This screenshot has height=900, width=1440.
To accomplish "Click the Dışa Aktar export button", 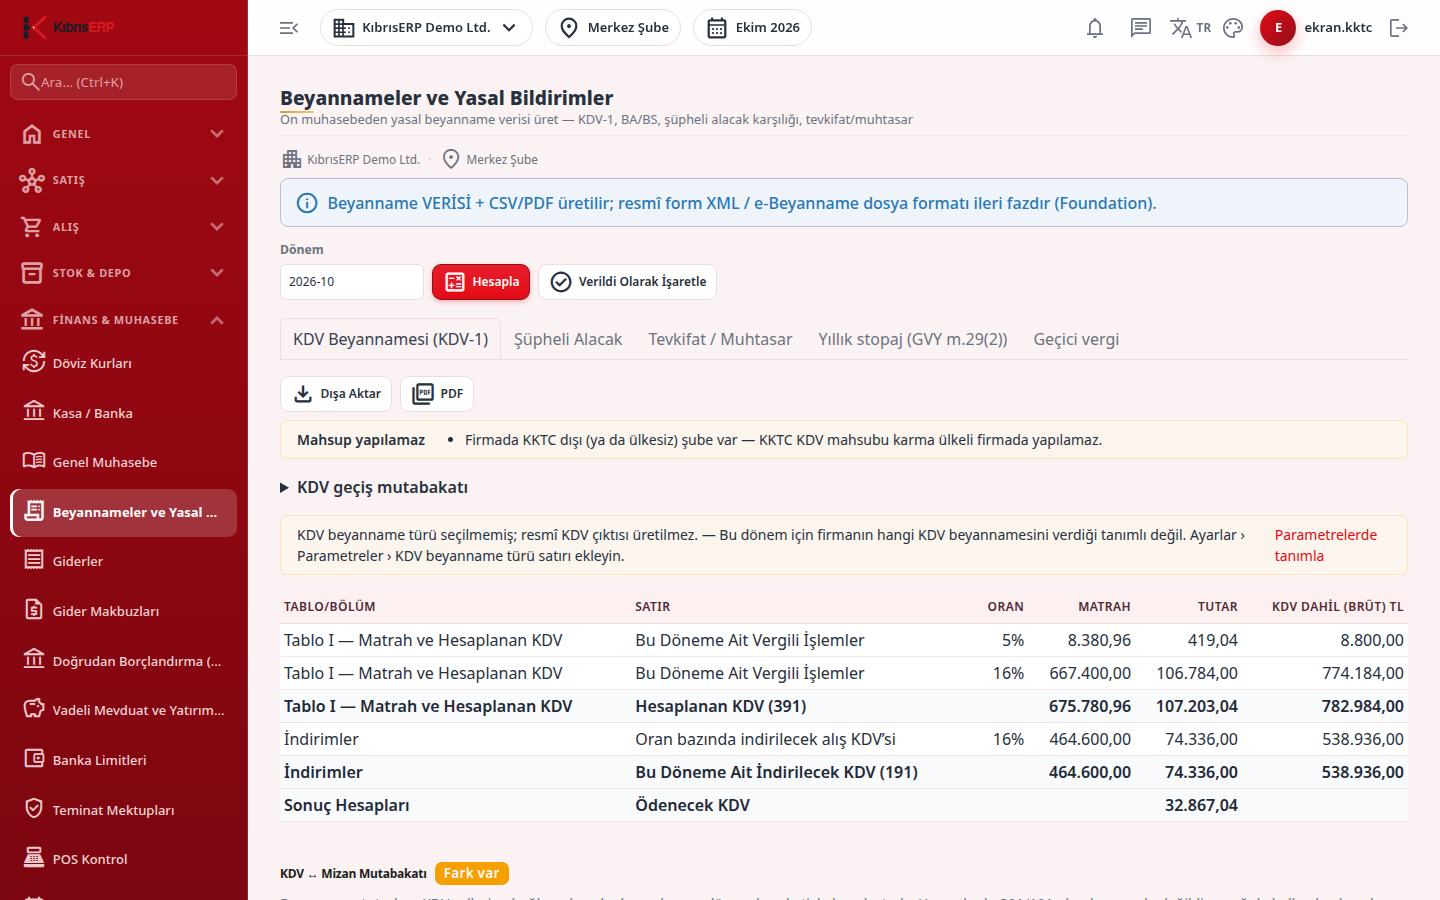I will pos(336,394).
